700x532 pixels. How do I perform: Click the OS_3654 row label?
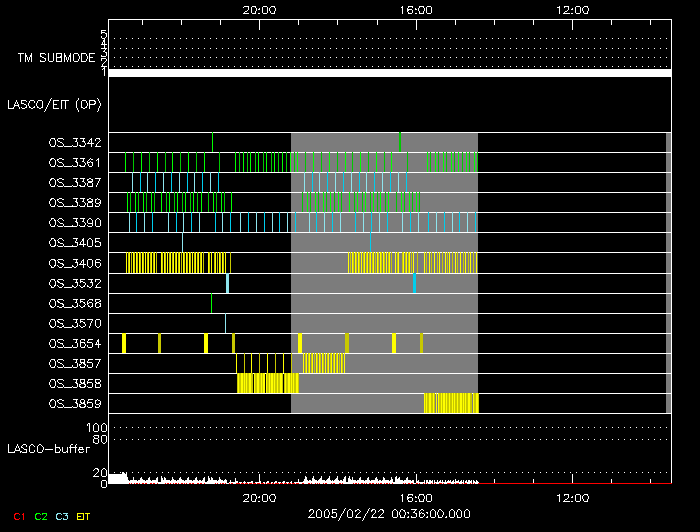click(74, 343)
